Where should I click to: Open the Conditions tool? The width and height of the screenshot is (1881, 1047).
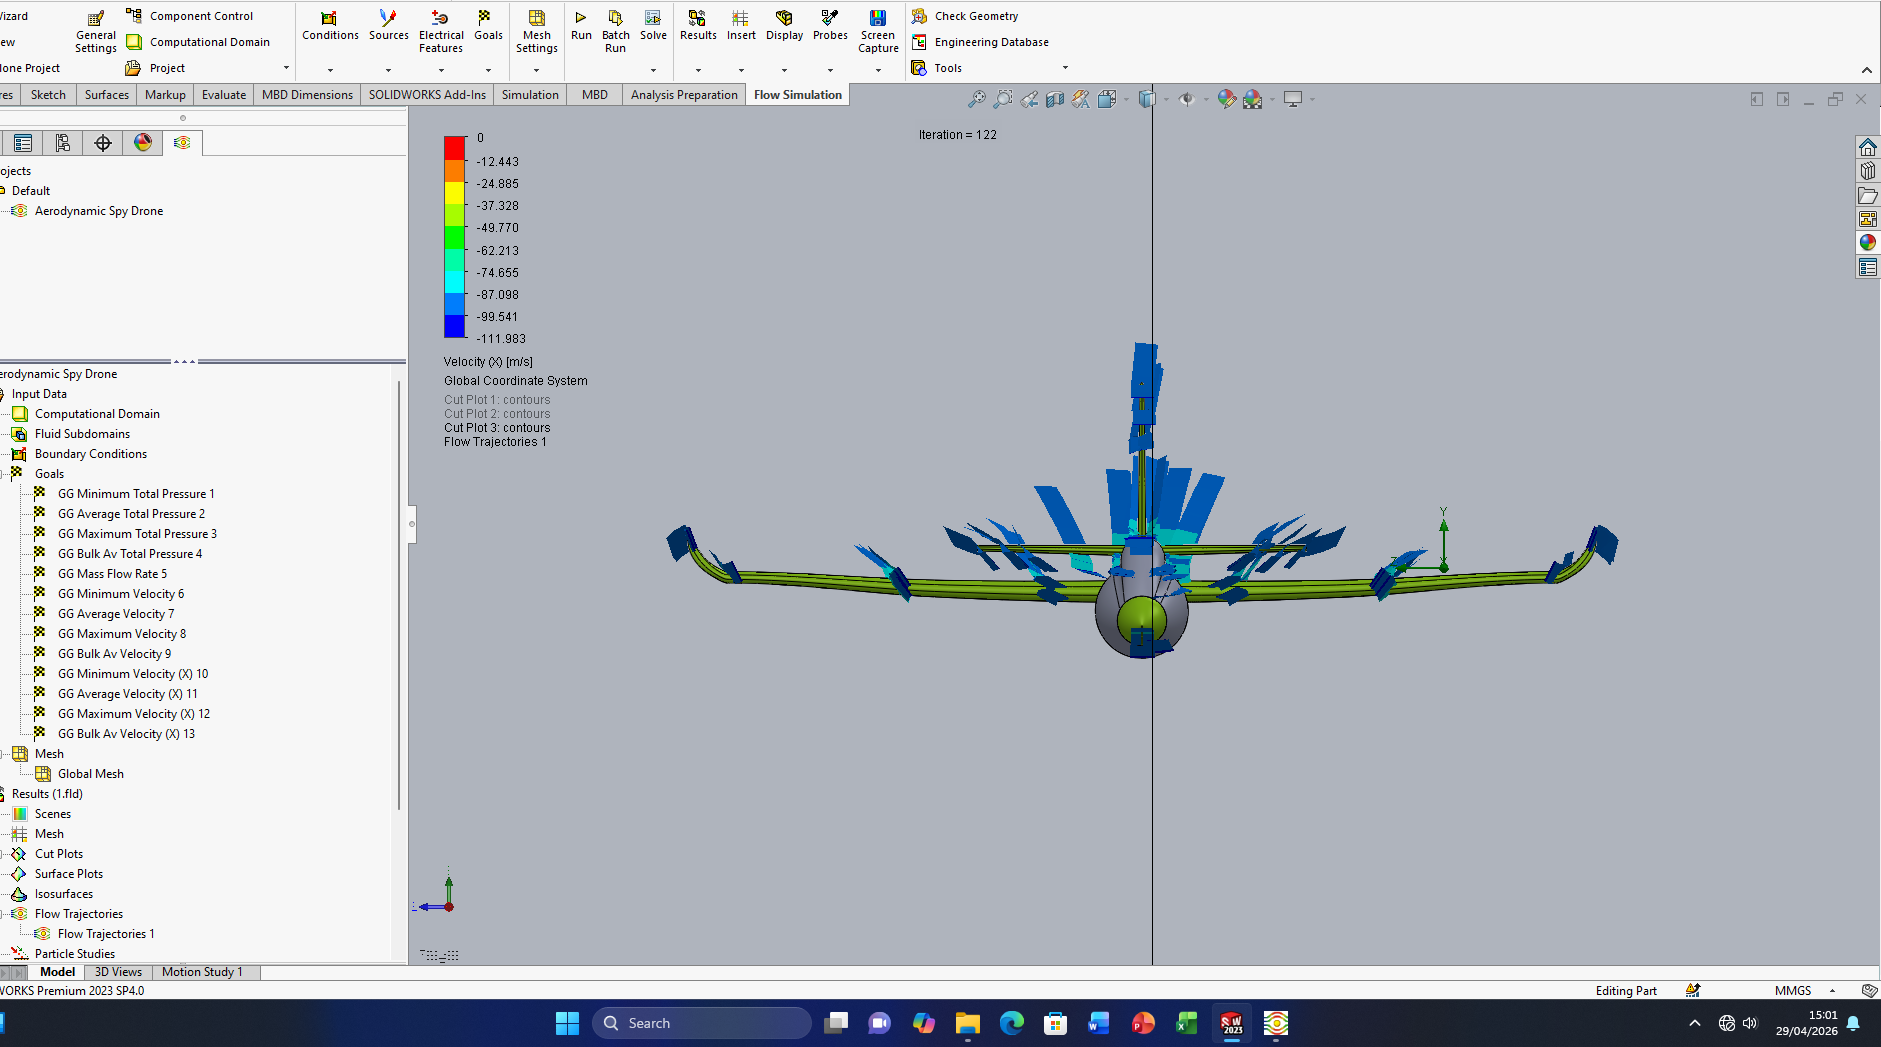[330, 26]
